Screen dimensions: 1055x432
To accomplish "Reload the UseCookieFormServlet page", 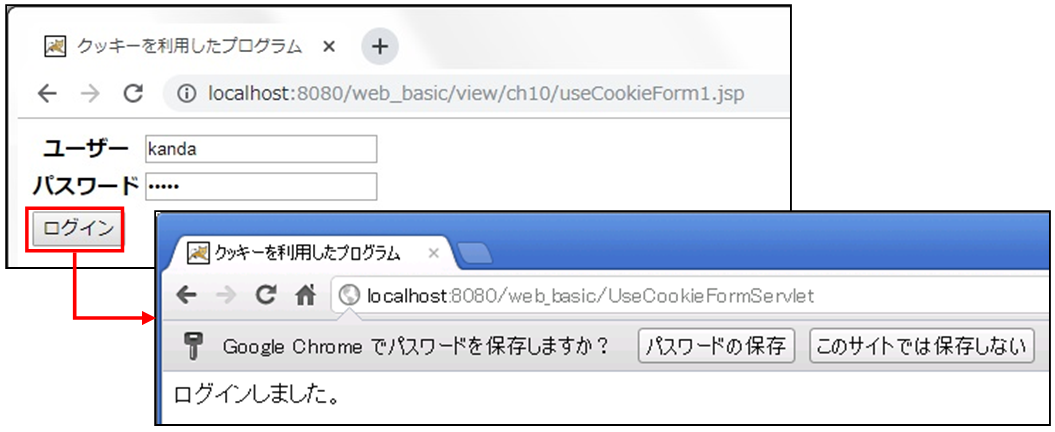I will (x=266, y=295).
